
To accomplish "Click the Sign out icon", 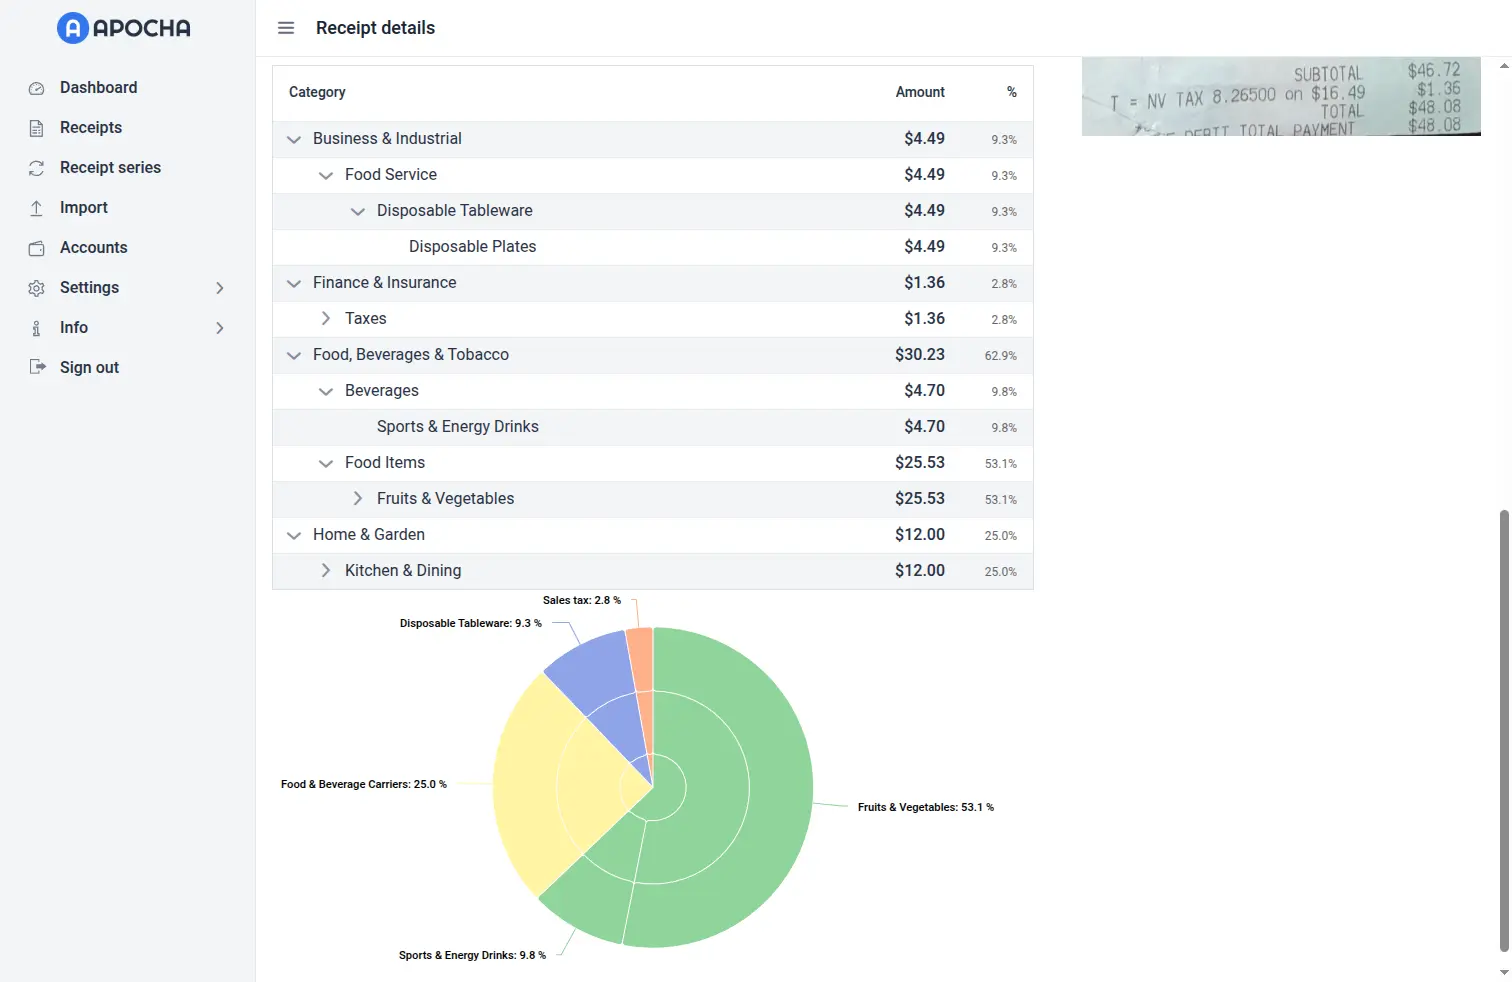I will [36, 367].
